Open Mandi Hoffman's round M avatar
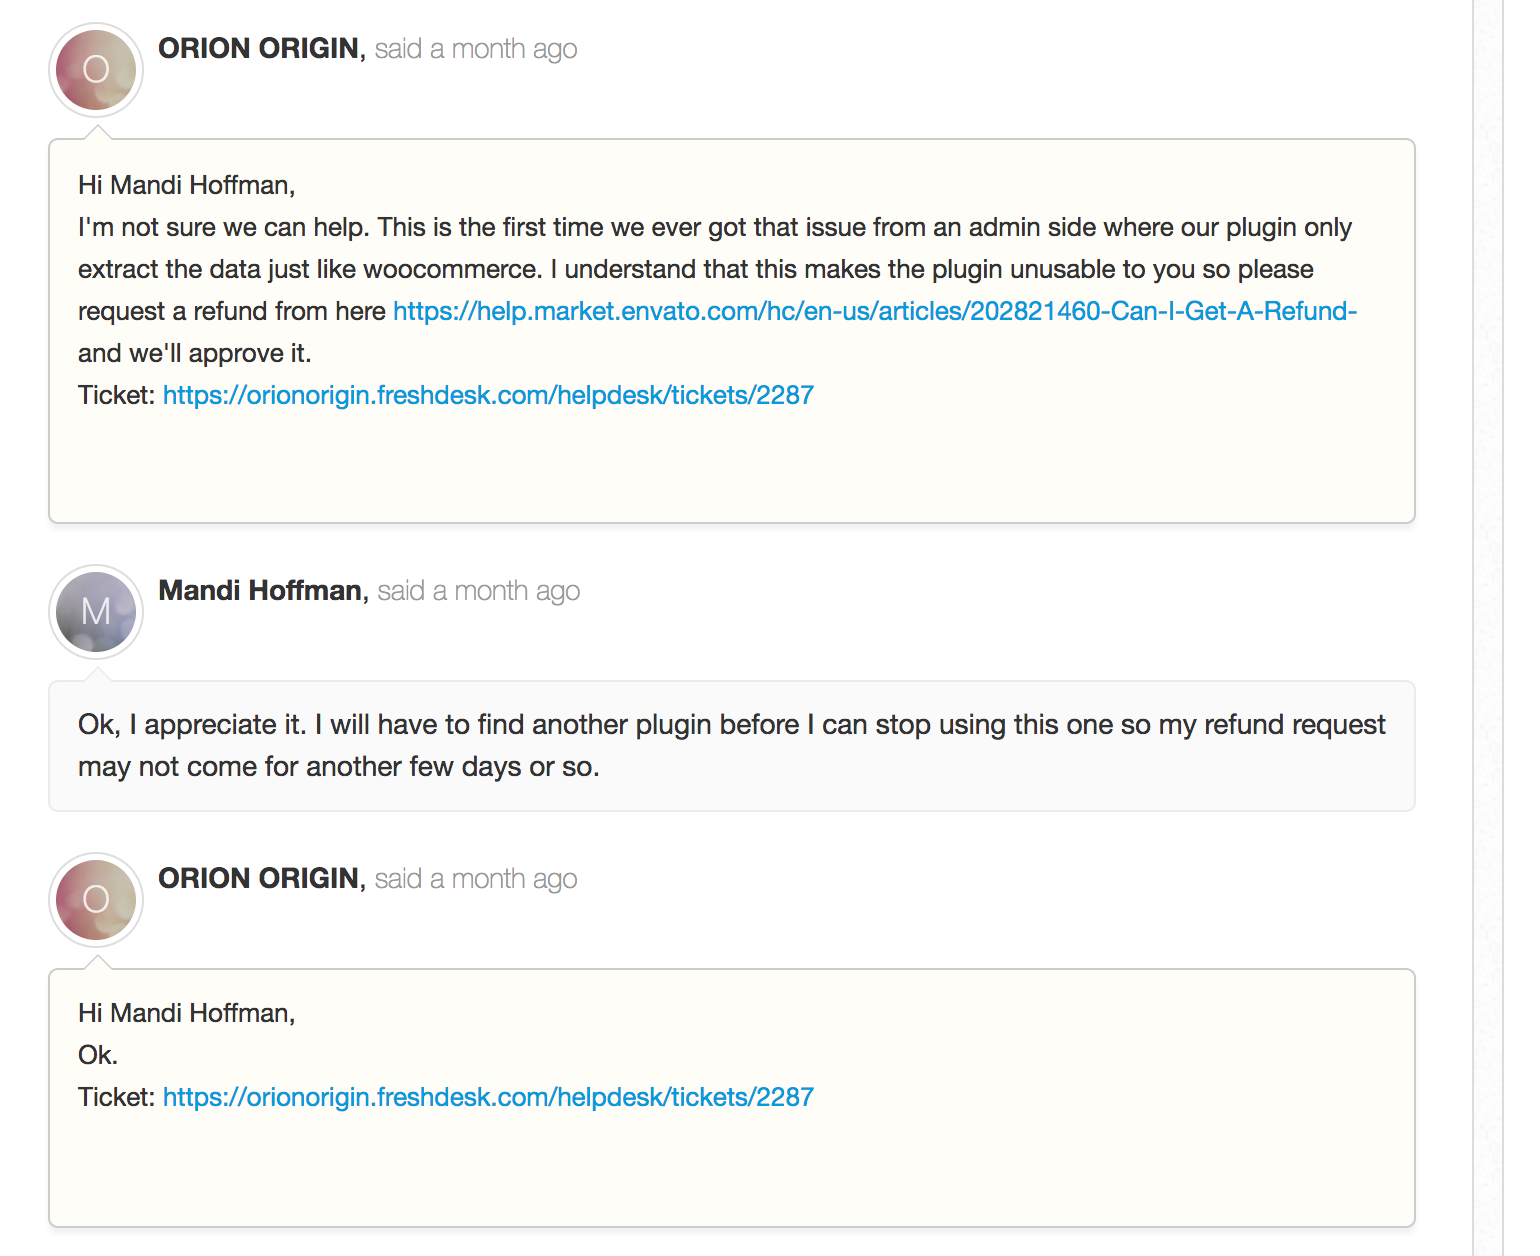This screenshot has height=1256, width=1540. click(x=96, y=612)
